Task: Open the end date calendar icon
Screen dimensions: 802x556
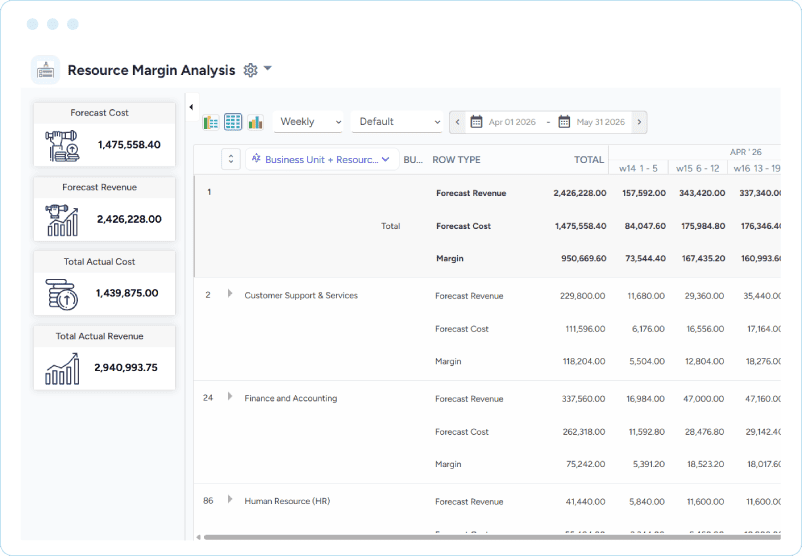Action: click(564, 122)
